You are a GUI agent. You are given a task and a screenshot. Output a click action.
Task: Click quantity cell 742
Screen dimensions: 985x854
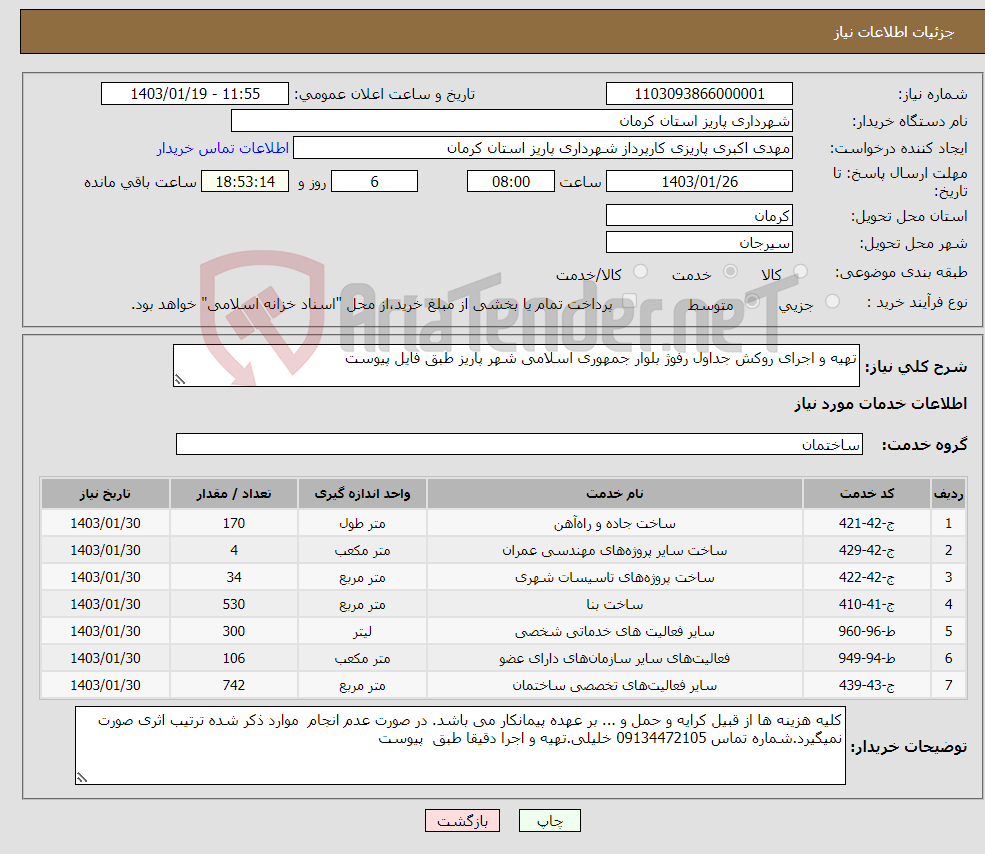pyautogui.click(x=234, y=686)
